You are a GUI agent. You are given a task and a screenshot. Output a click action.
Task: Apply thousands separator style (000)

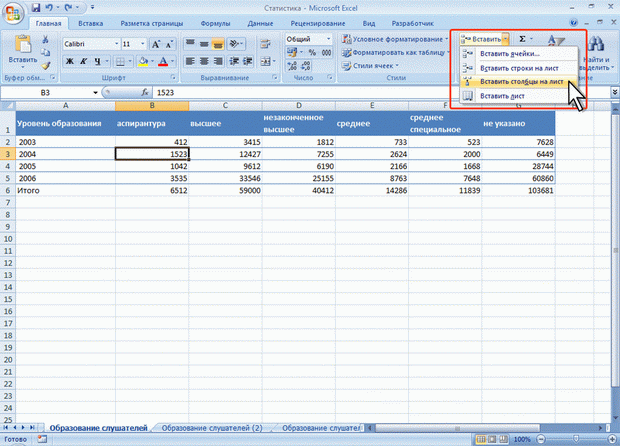coord(326,52)
